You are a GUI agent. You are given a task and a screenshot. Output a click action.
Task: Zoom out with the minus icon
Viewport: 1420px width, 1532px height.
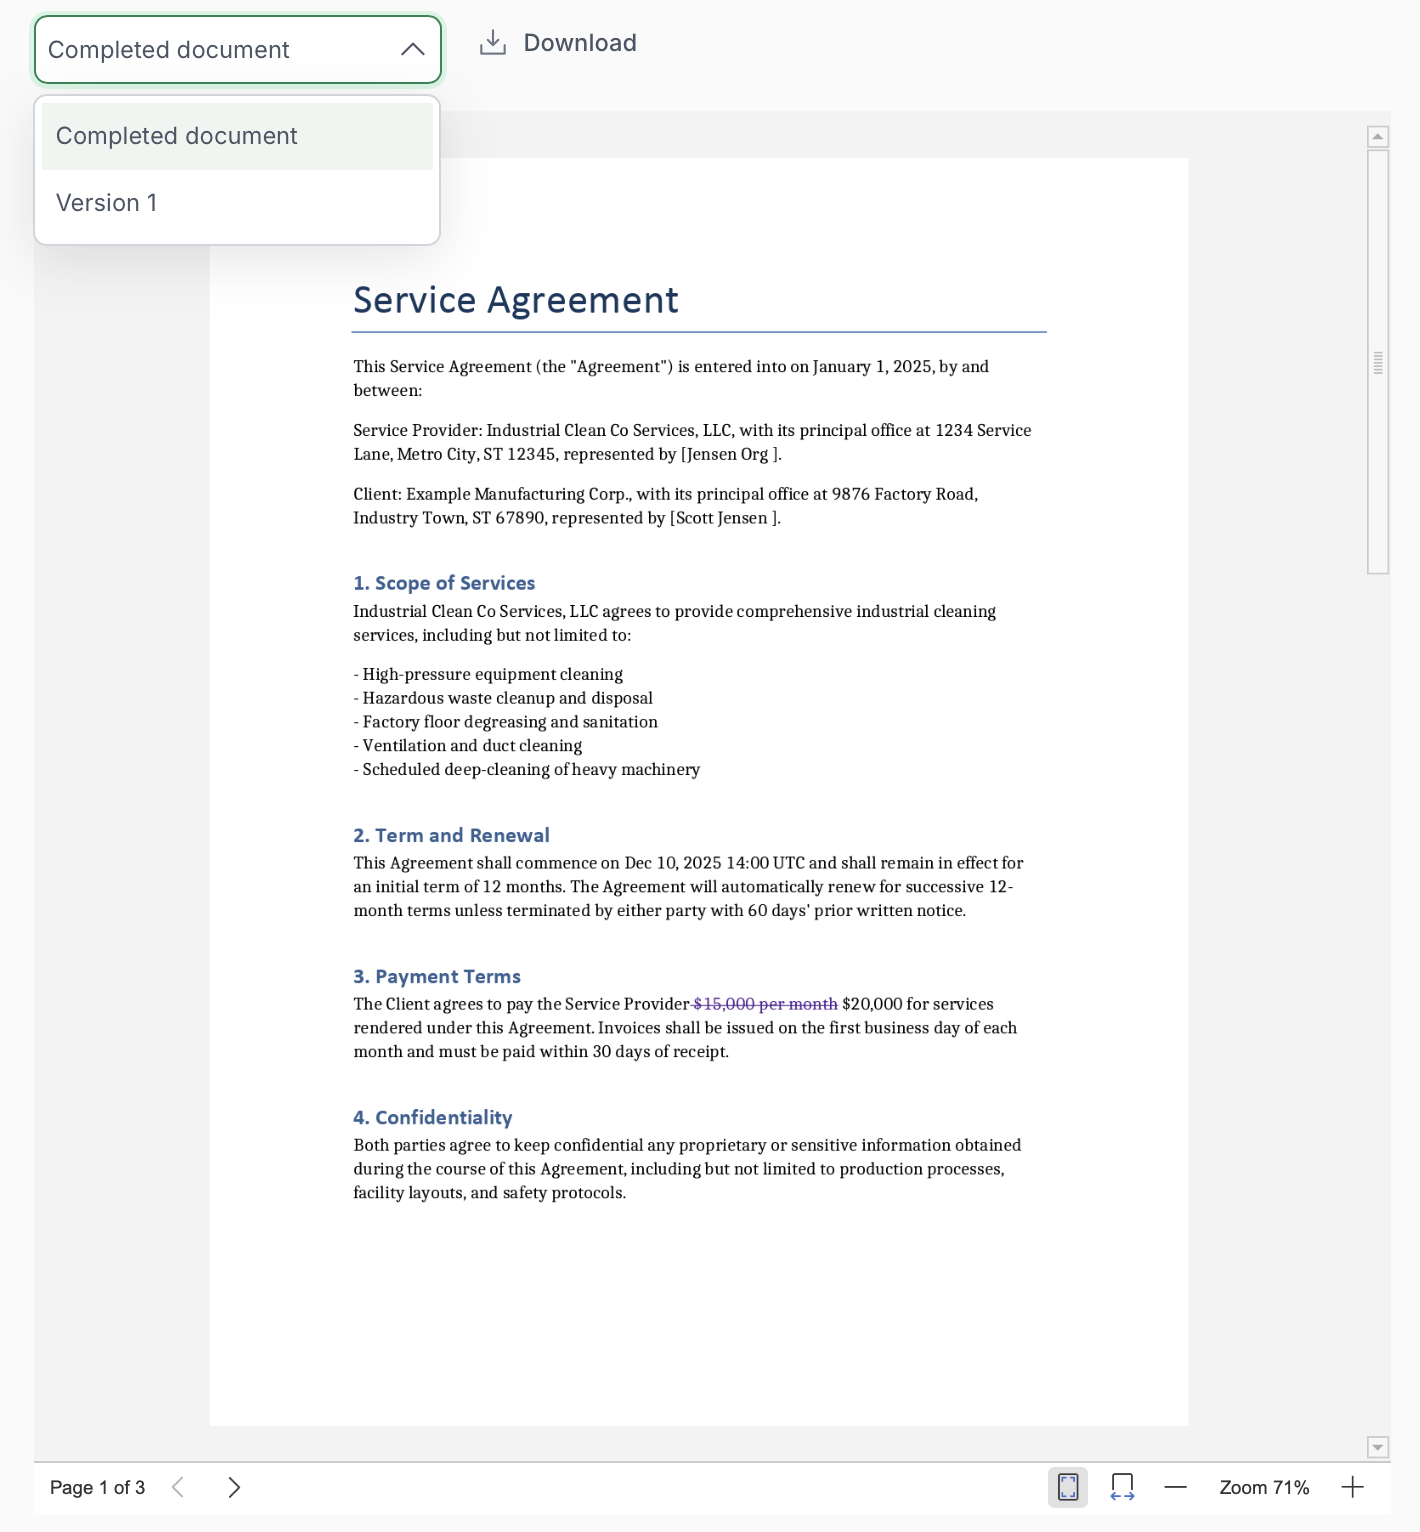point(1176,1487)
